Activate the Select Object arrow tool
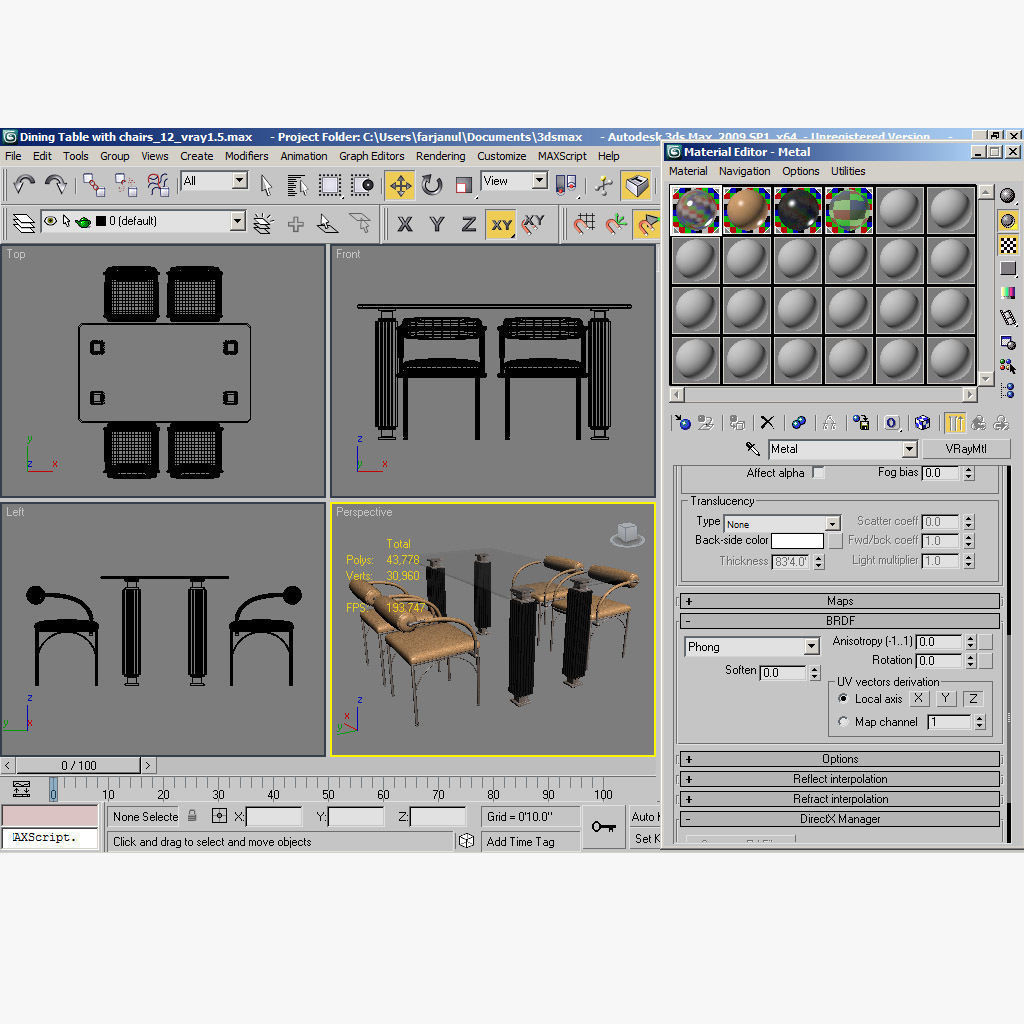1024x1024 pixels. (266, 185)
